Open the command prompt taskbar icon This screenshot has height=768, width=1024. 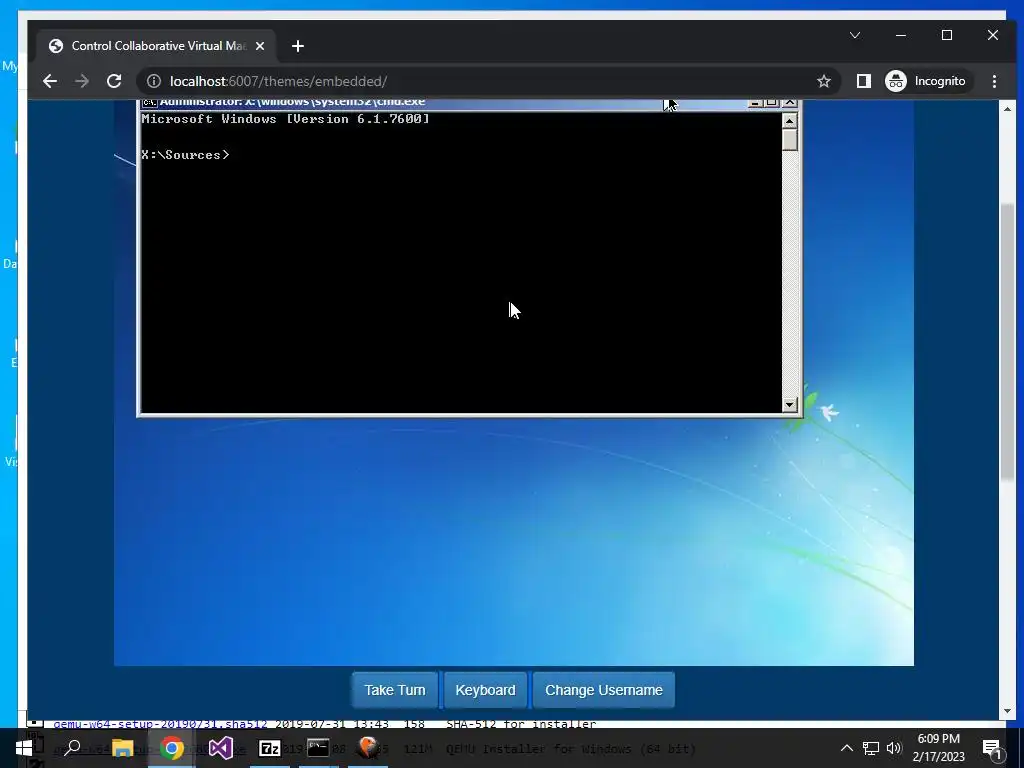pyautogui.click(x=318, y=748)
